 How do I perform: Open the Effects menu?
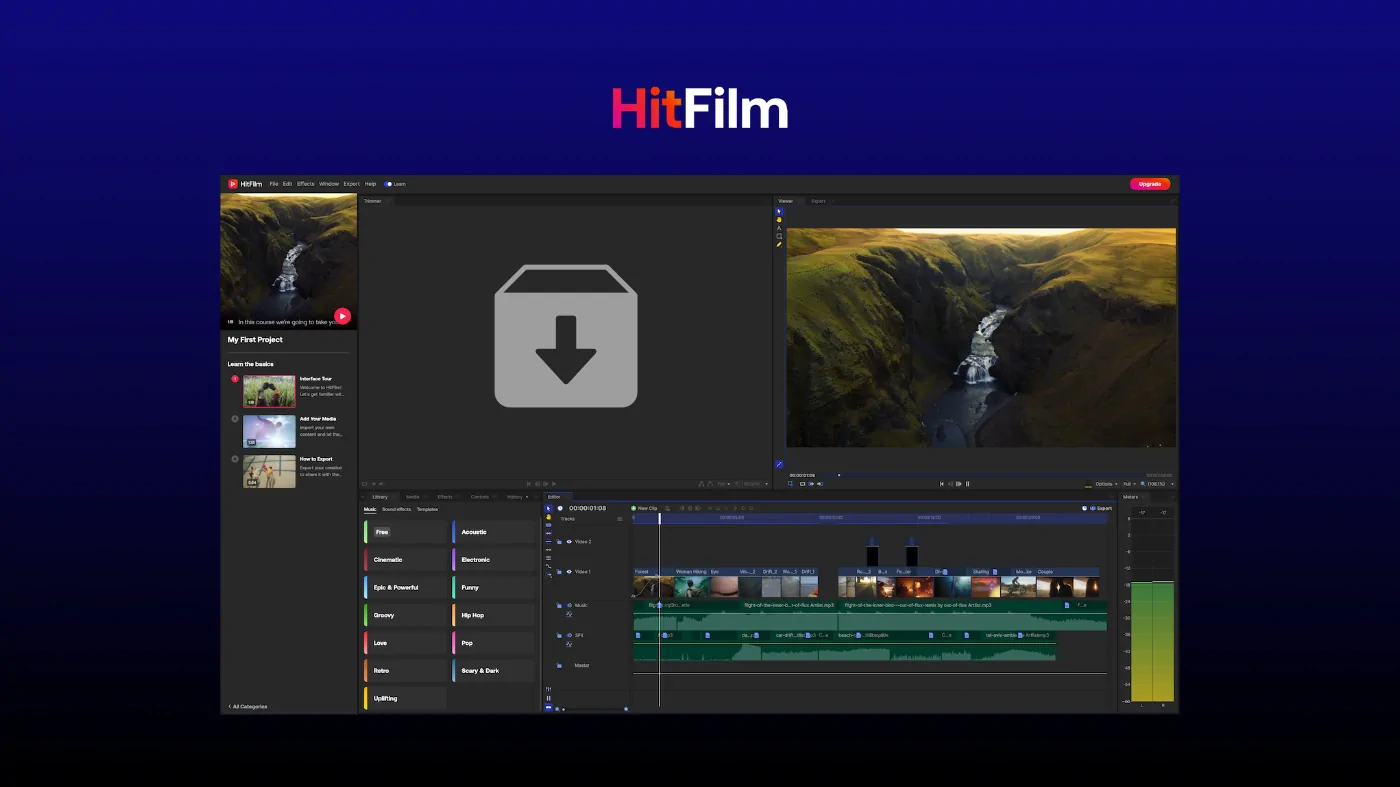(306, 184)
